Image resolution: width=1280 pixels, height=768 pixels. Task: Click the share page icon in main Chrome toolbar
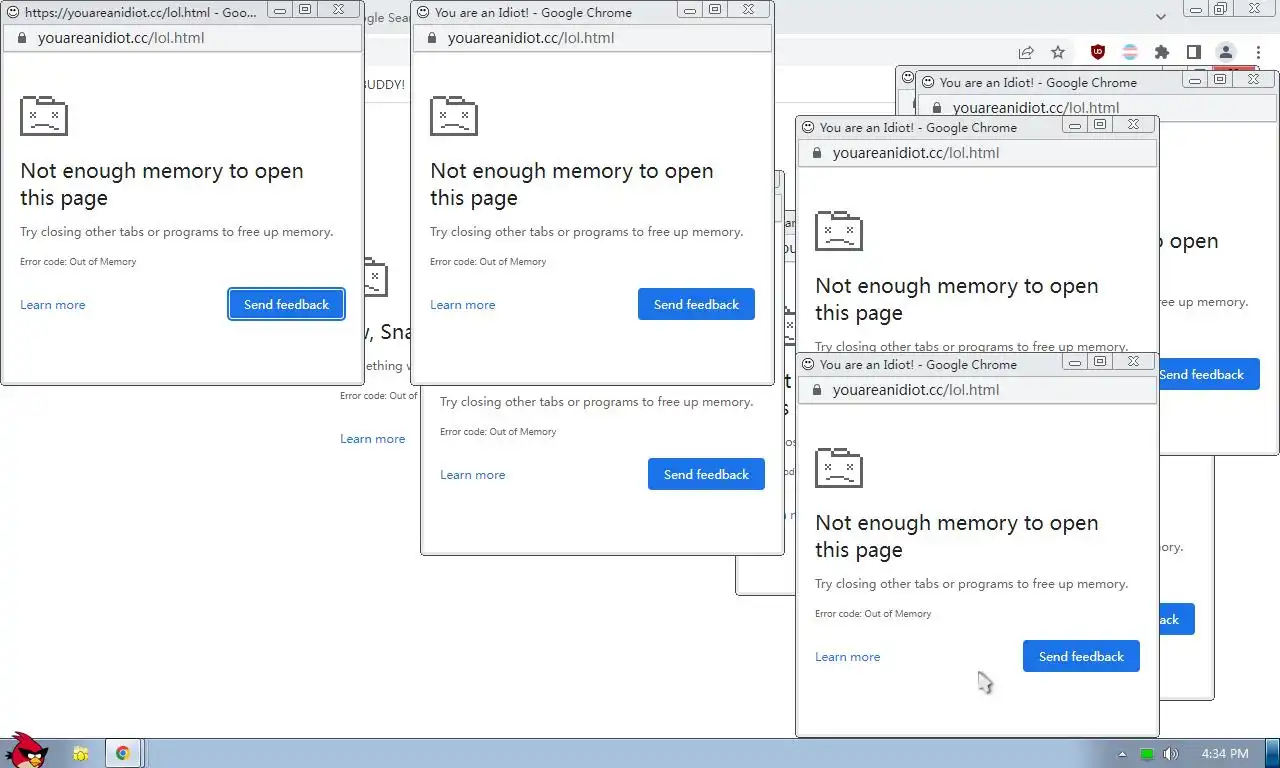tap(1026, 52)
